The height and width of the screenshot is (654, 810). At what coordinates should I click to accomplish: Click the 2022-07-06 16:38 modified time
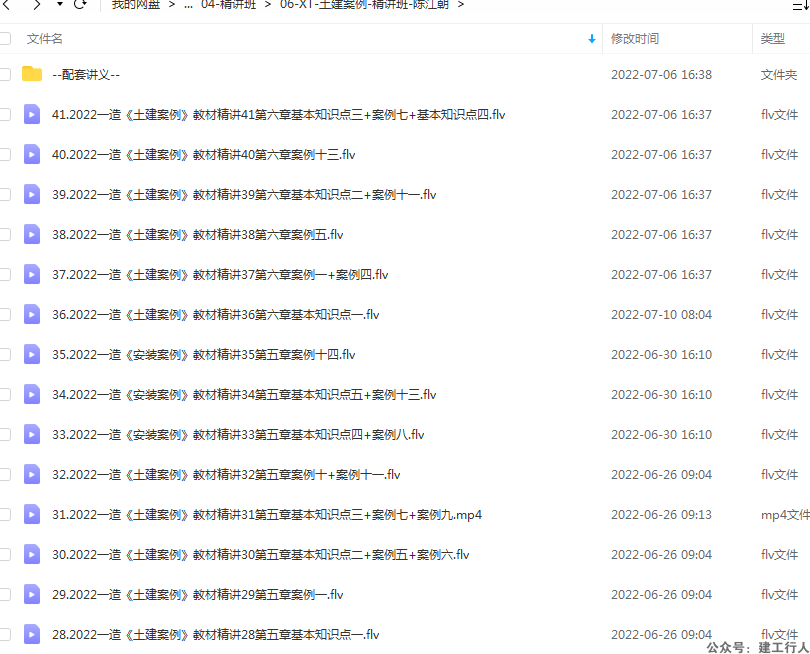pos(661,75)
